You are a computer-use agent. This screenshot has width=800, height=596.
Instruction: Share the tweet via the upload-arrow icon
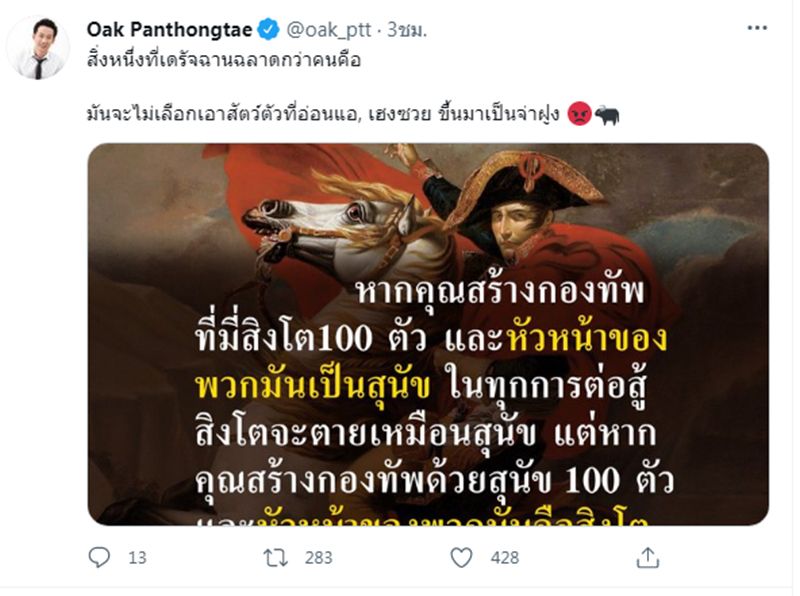[x=647, y=557]
